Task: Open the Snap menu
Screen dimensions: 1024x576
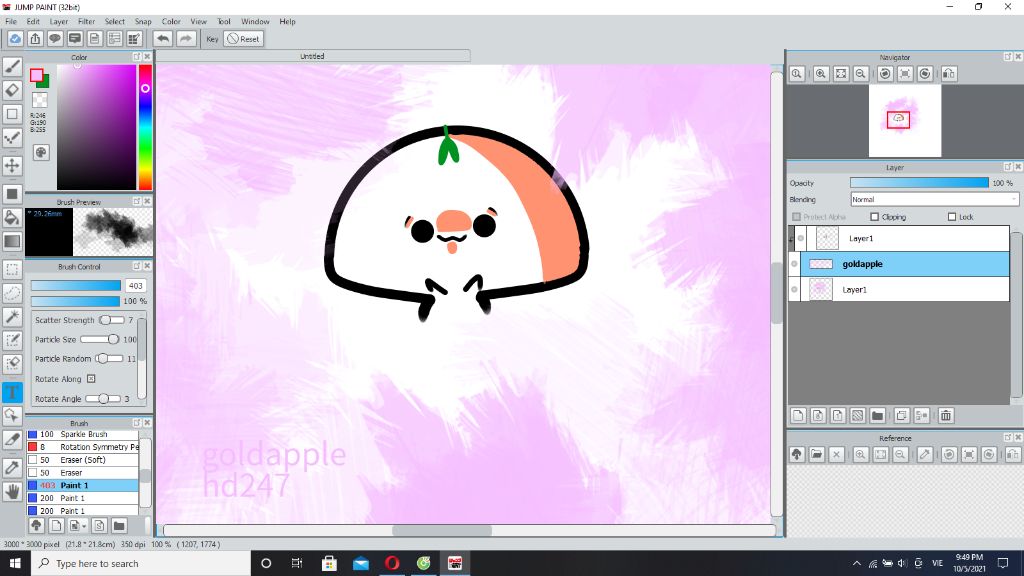Action: (143, 22)
